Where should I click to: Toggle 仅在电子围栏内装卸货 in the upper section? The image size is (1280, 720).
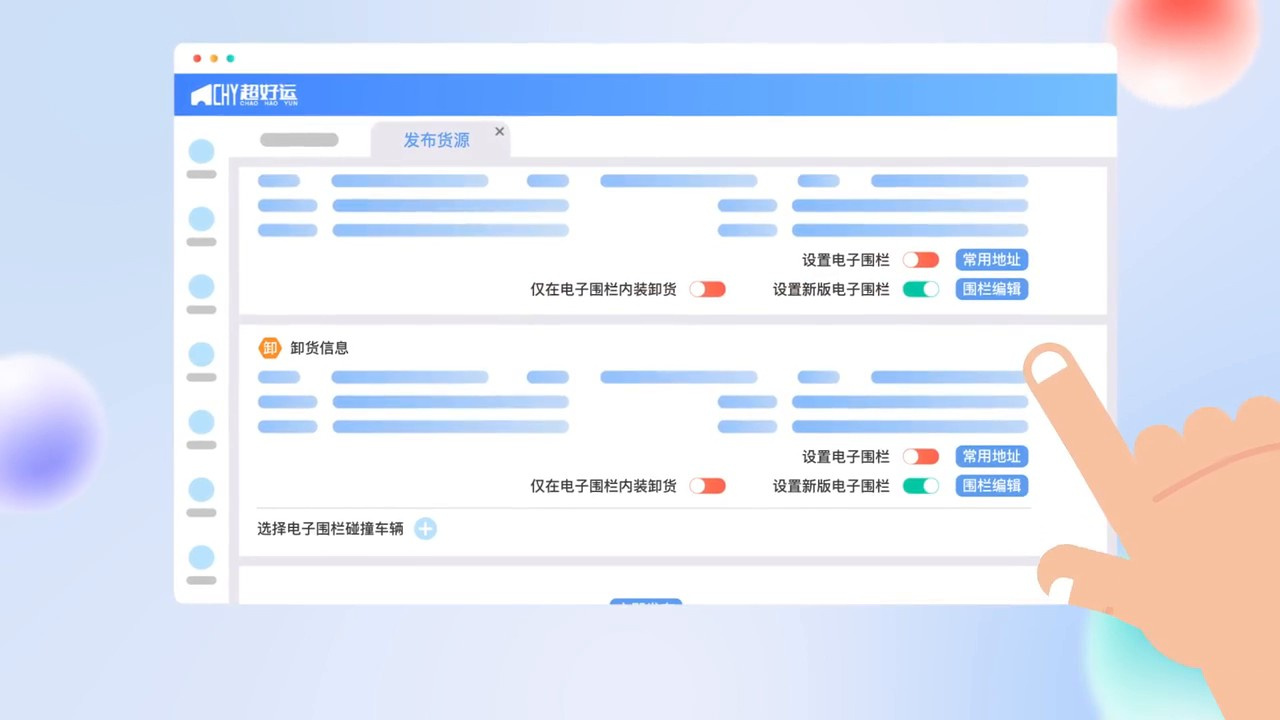click(x=707, y=289)
